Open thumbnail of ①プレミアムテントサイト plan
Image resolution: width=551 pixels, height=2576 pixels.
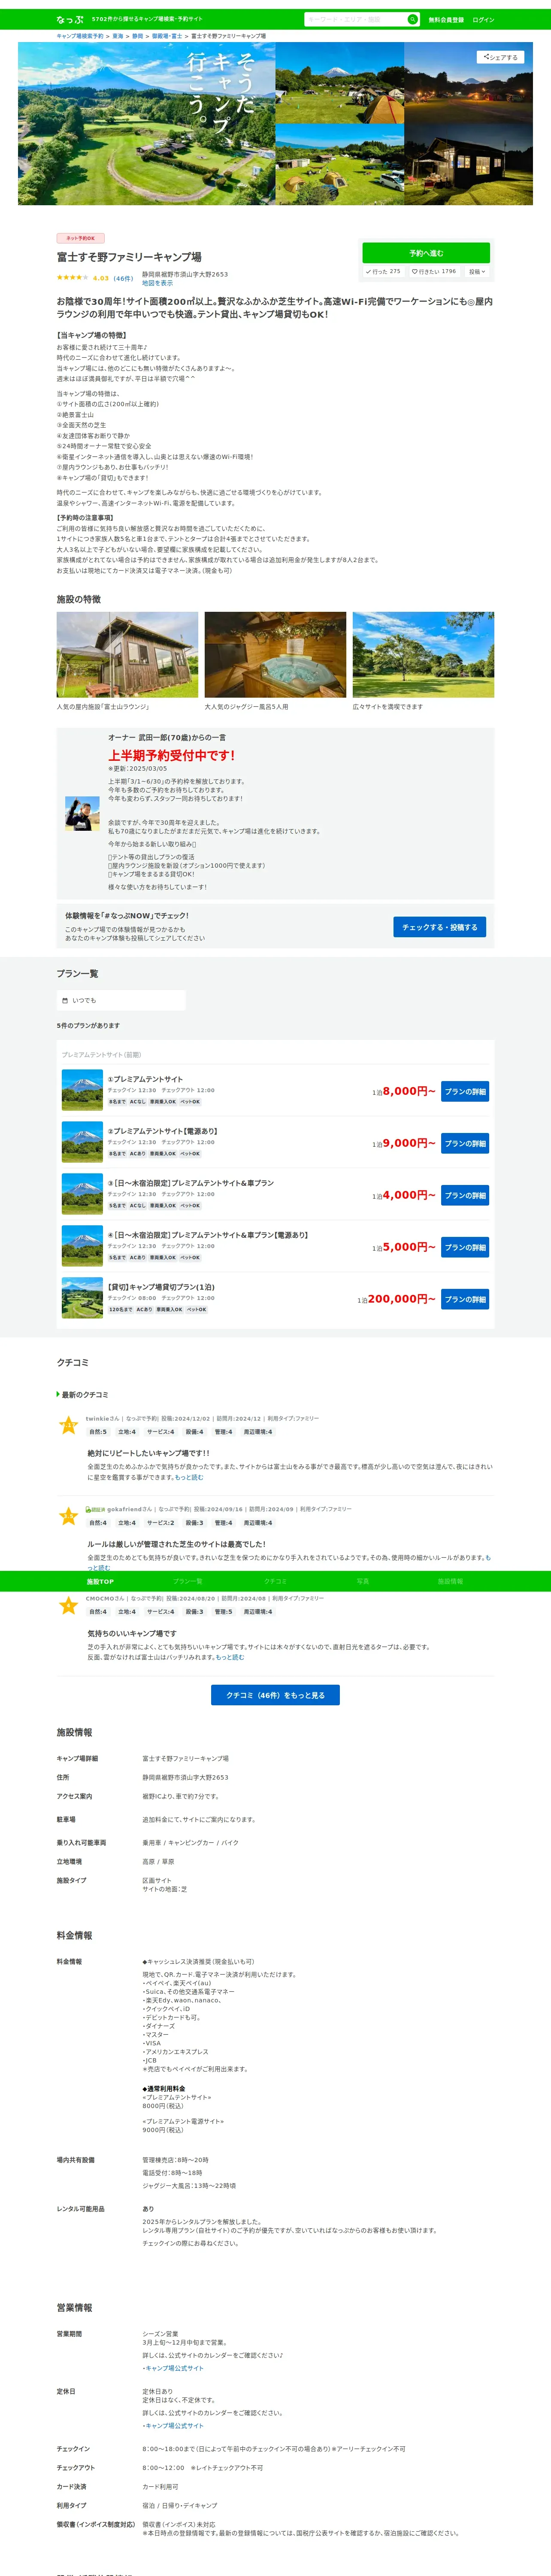click(82, 1090)
